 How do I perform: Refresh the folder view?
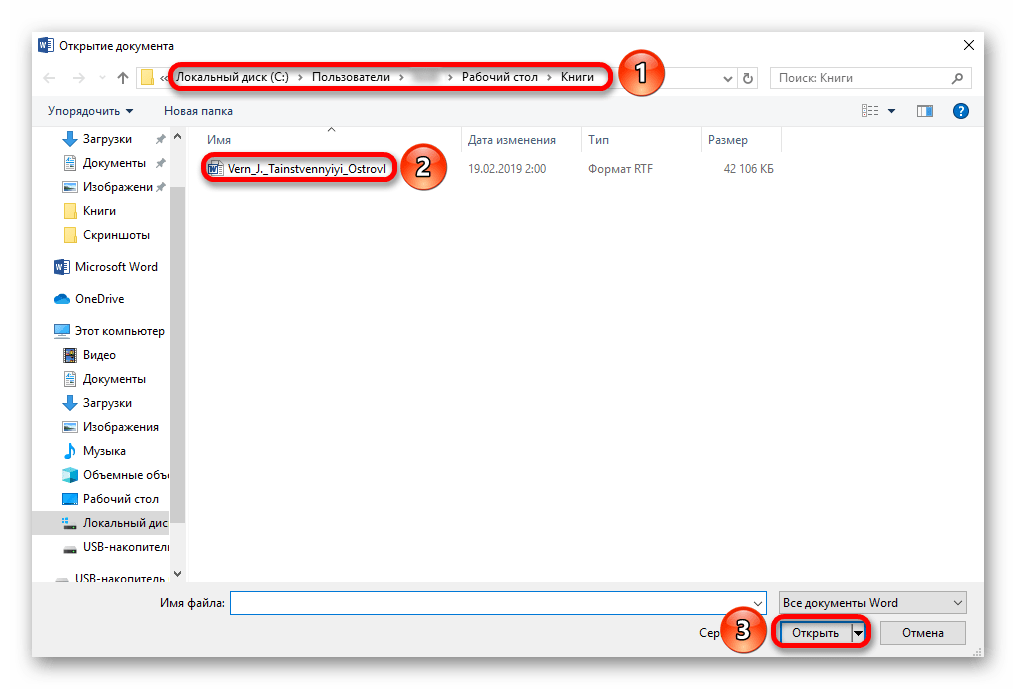748,78
